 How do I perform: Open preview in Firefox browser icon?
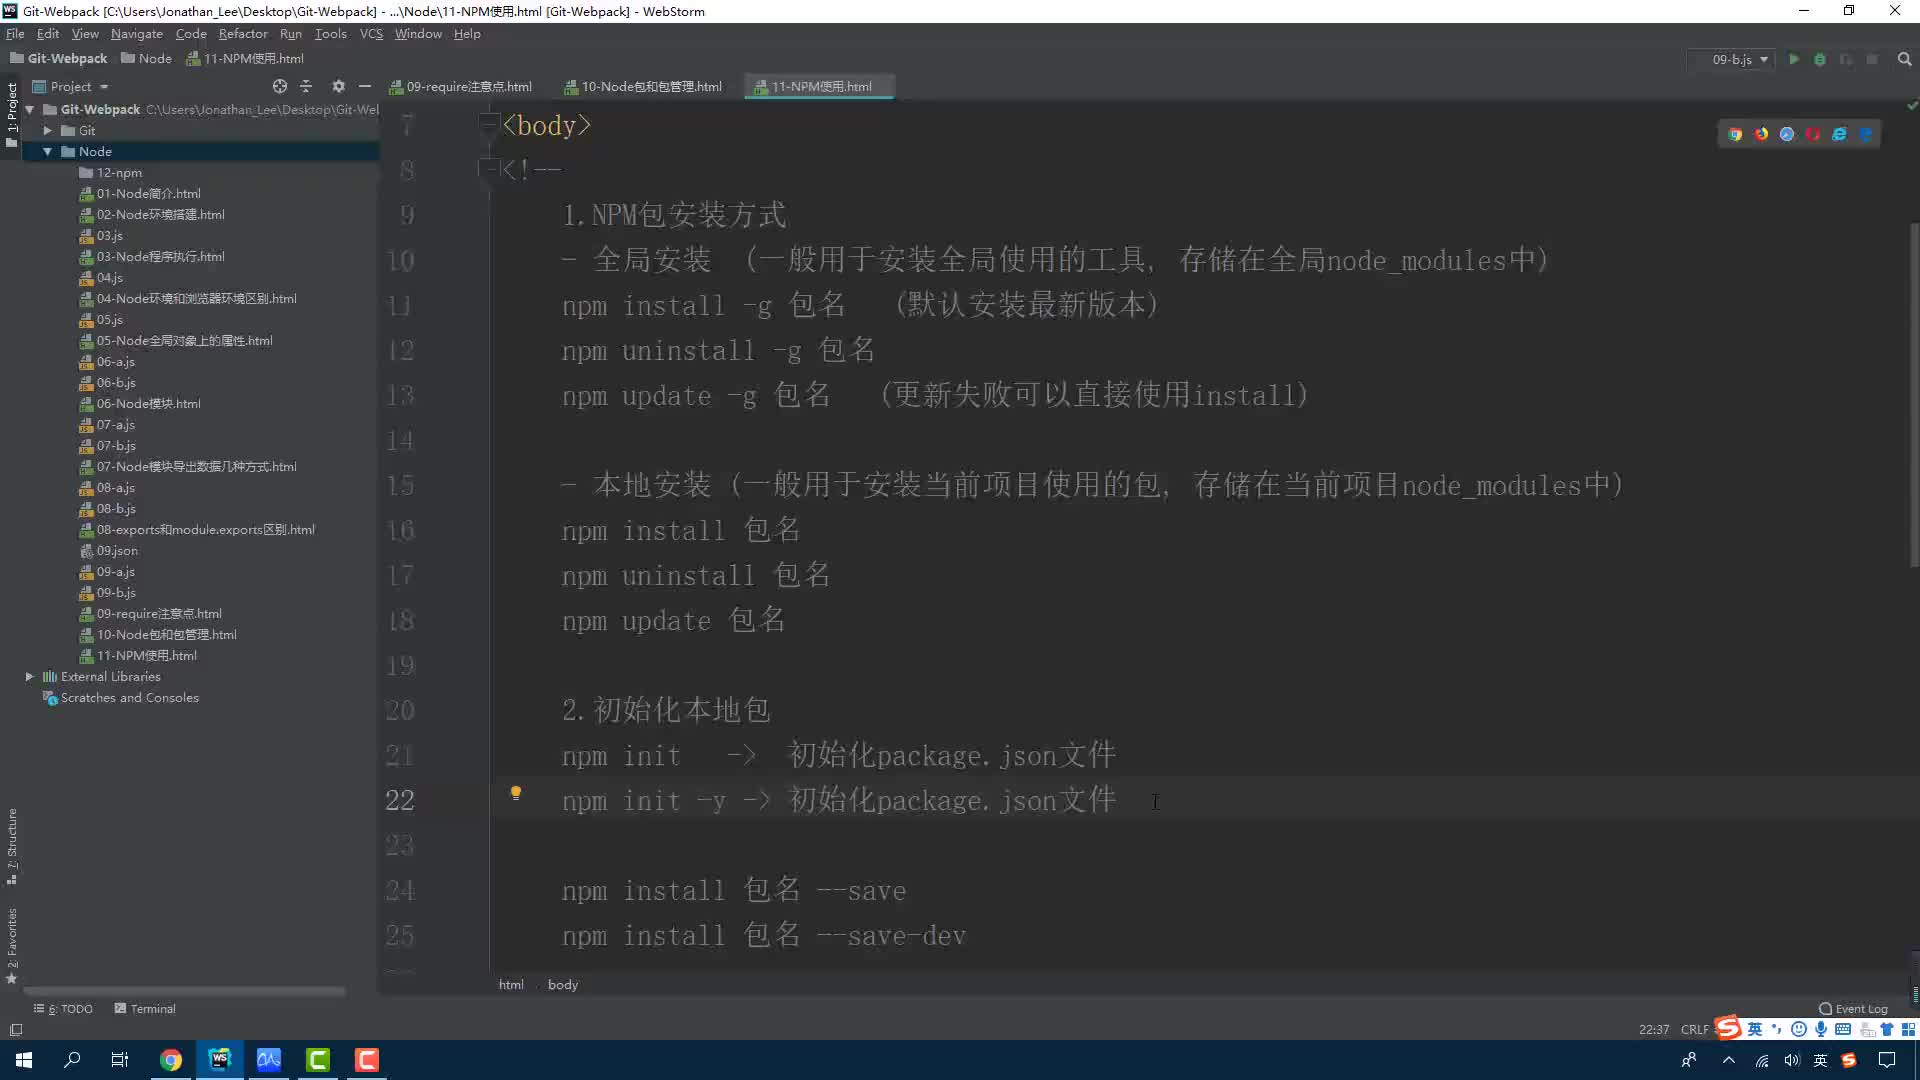click(x=1761, y=134)
